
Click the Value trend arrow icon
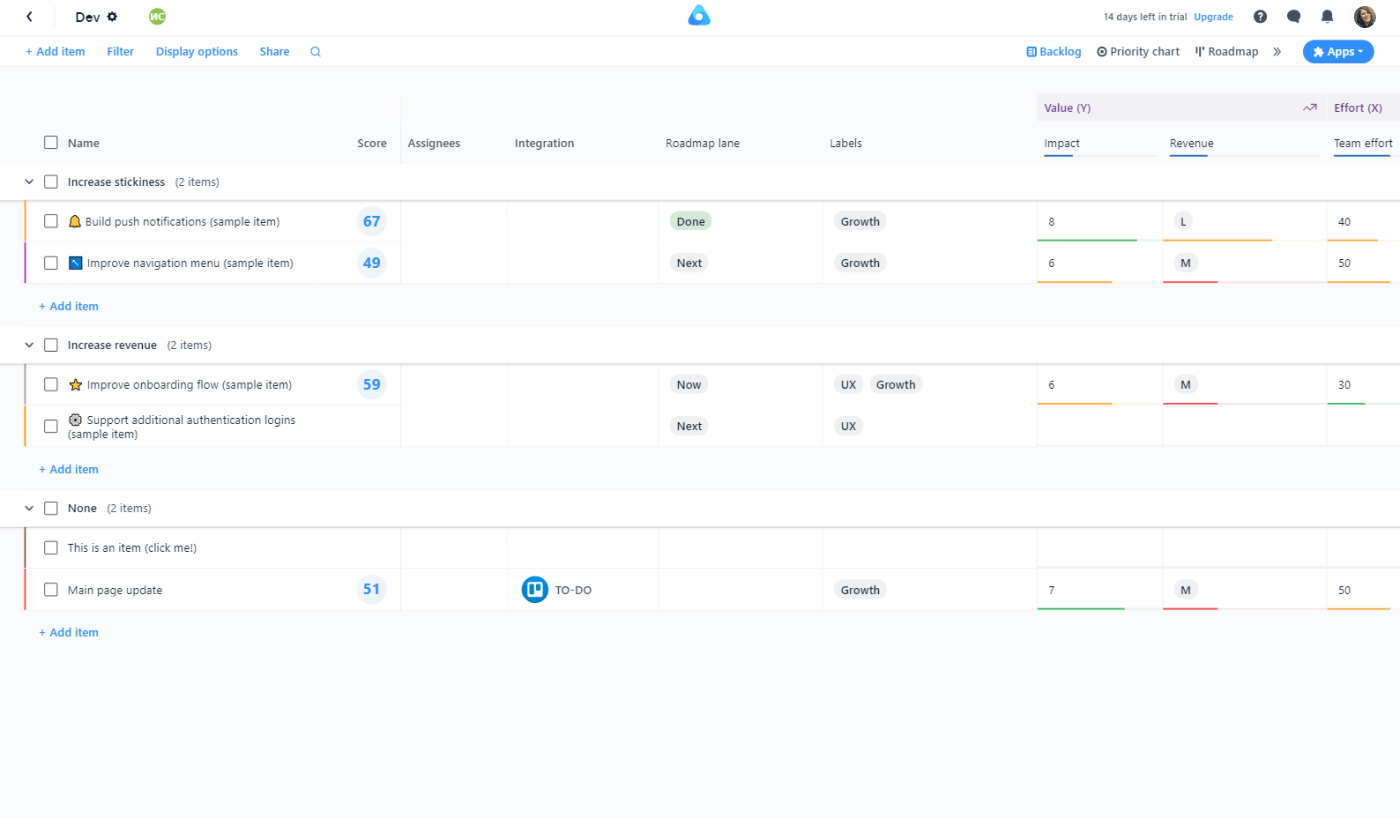tap(1309, 108)
